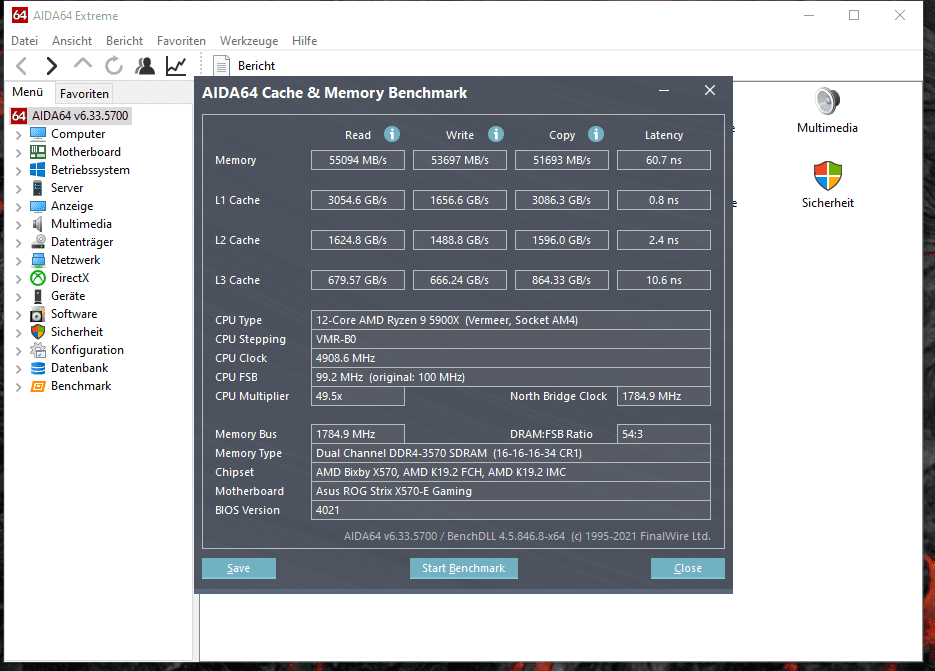Viewport: 935px width, 671px height.
Task: Click the Close button in the benchmark dialog
Action: pyautogui.click(x=688, y=568)
